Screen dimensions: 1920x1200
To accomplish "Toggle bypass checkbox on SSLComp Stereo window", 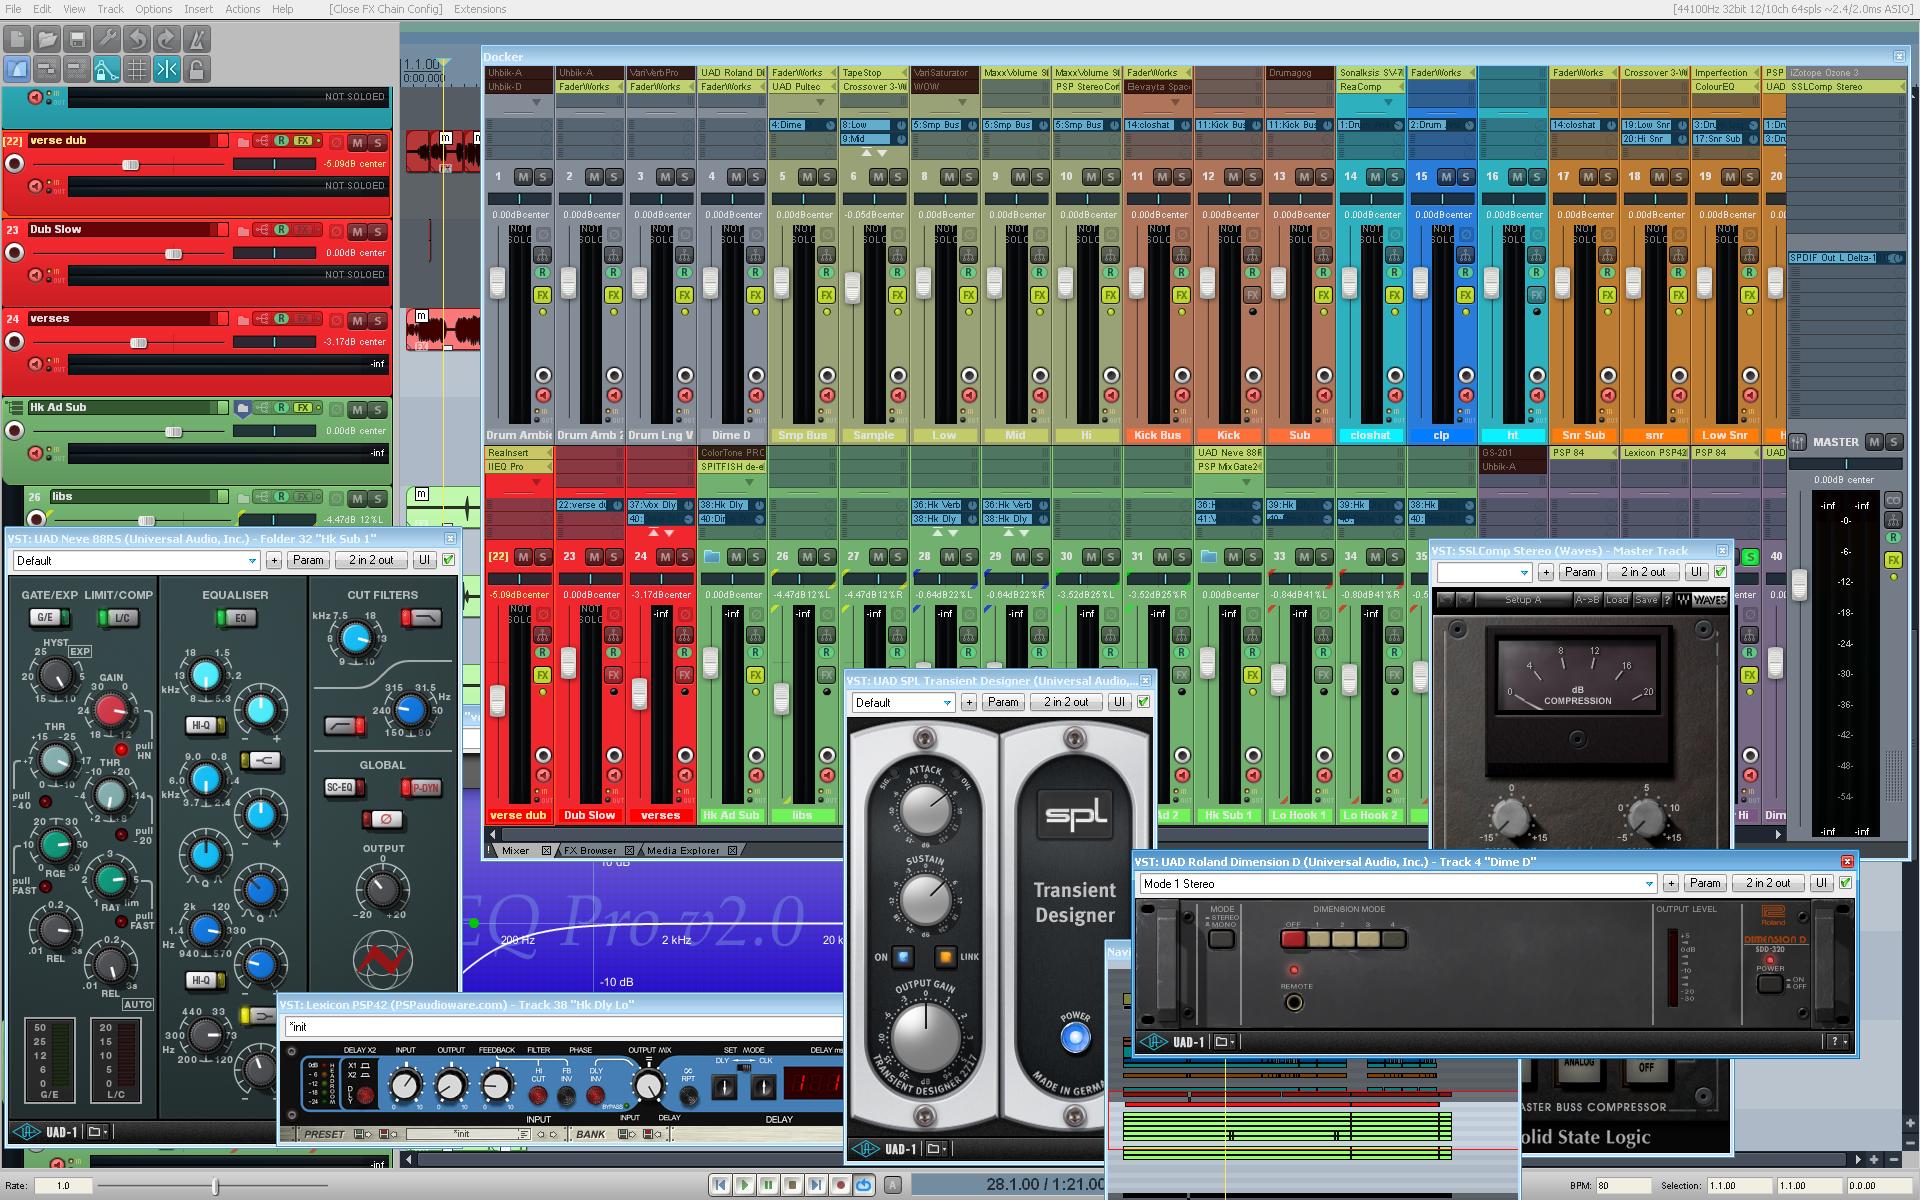I will pyautogui.click(x=1720, y=572).
